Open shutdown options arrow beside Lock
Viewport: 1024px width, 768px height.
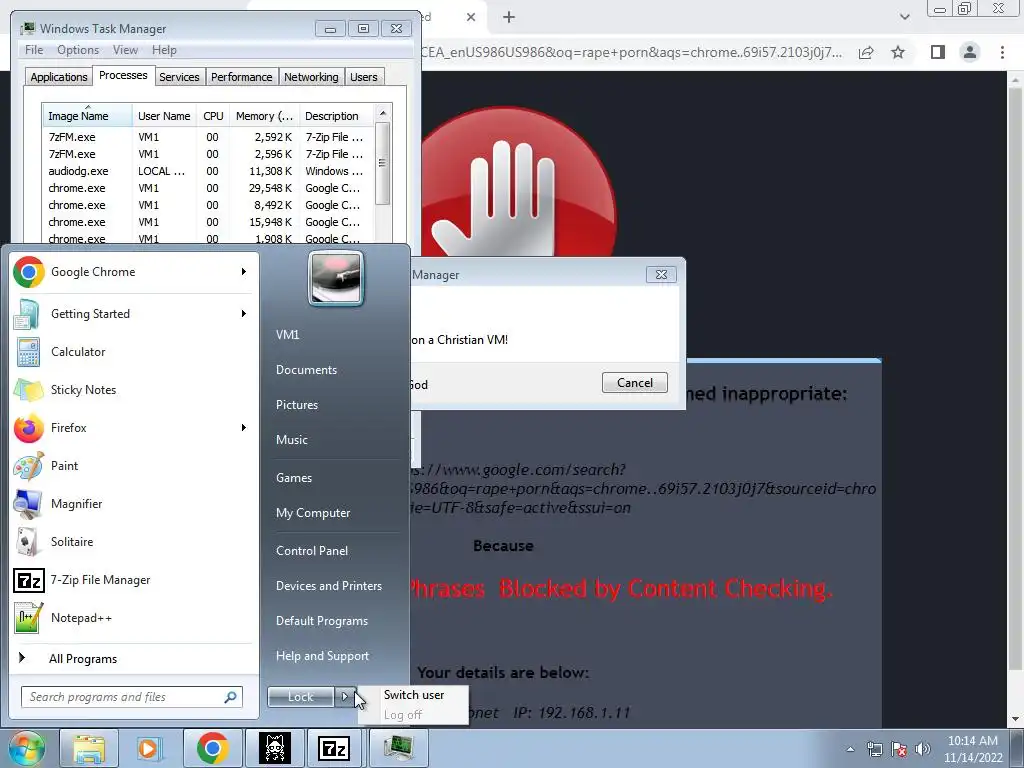(x=345, y=697)
